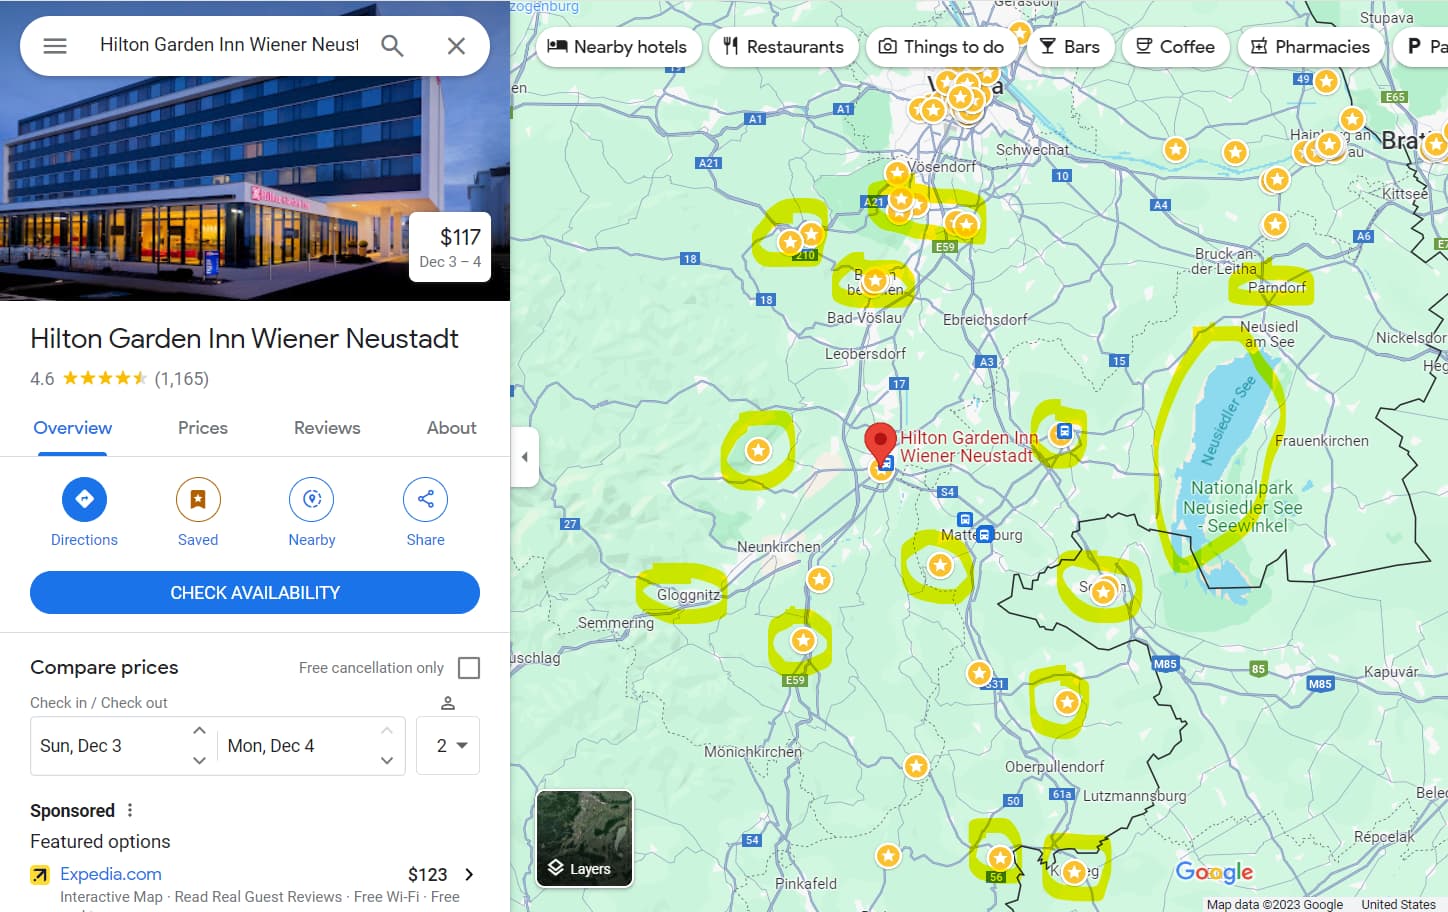1448x912 pixels.
Task: Click the Google logo on the map
Action: point(1214,872)
